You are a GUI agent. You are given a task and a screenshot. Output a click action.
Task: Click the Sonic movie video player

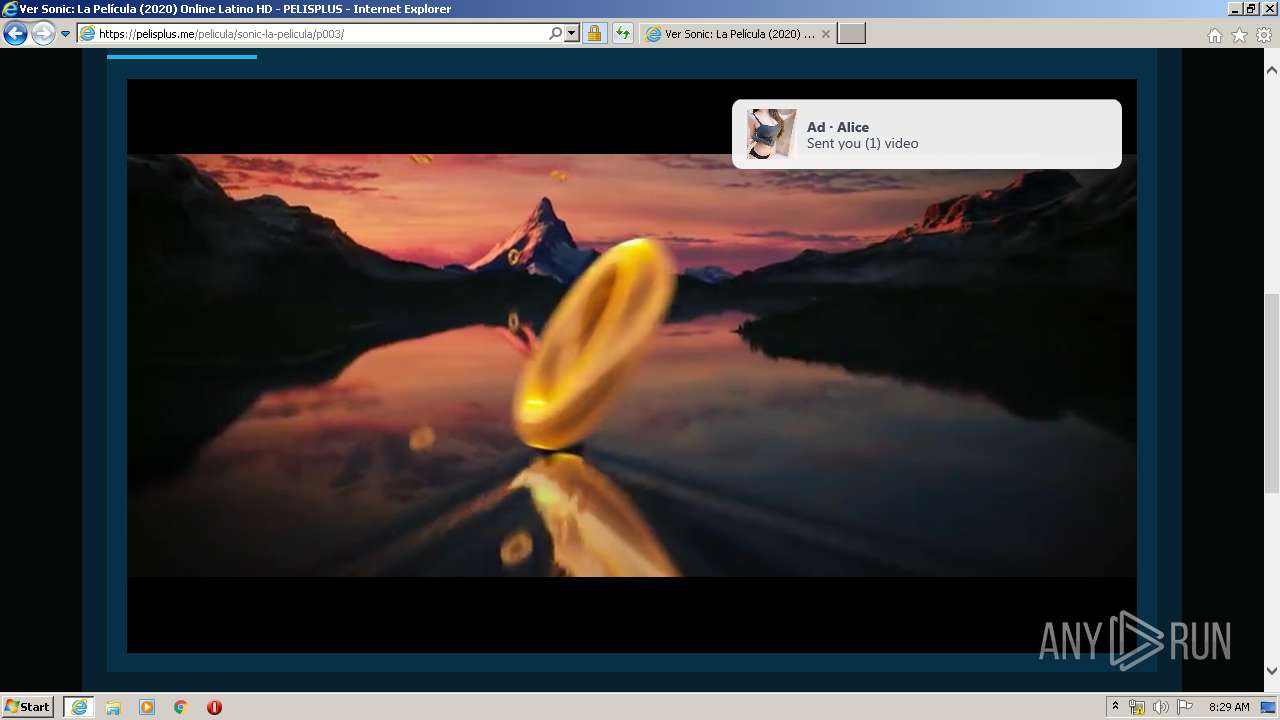pos(632,366)
